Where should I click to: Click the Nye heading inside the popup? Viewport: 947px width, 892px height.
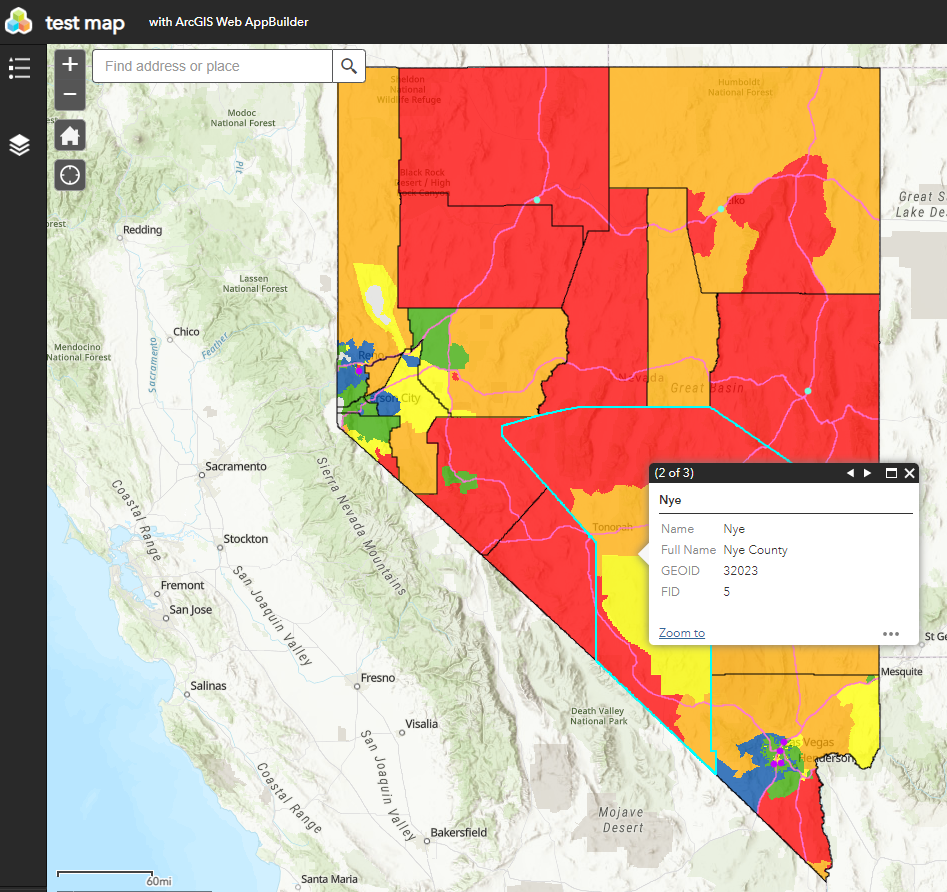point(668,499)
